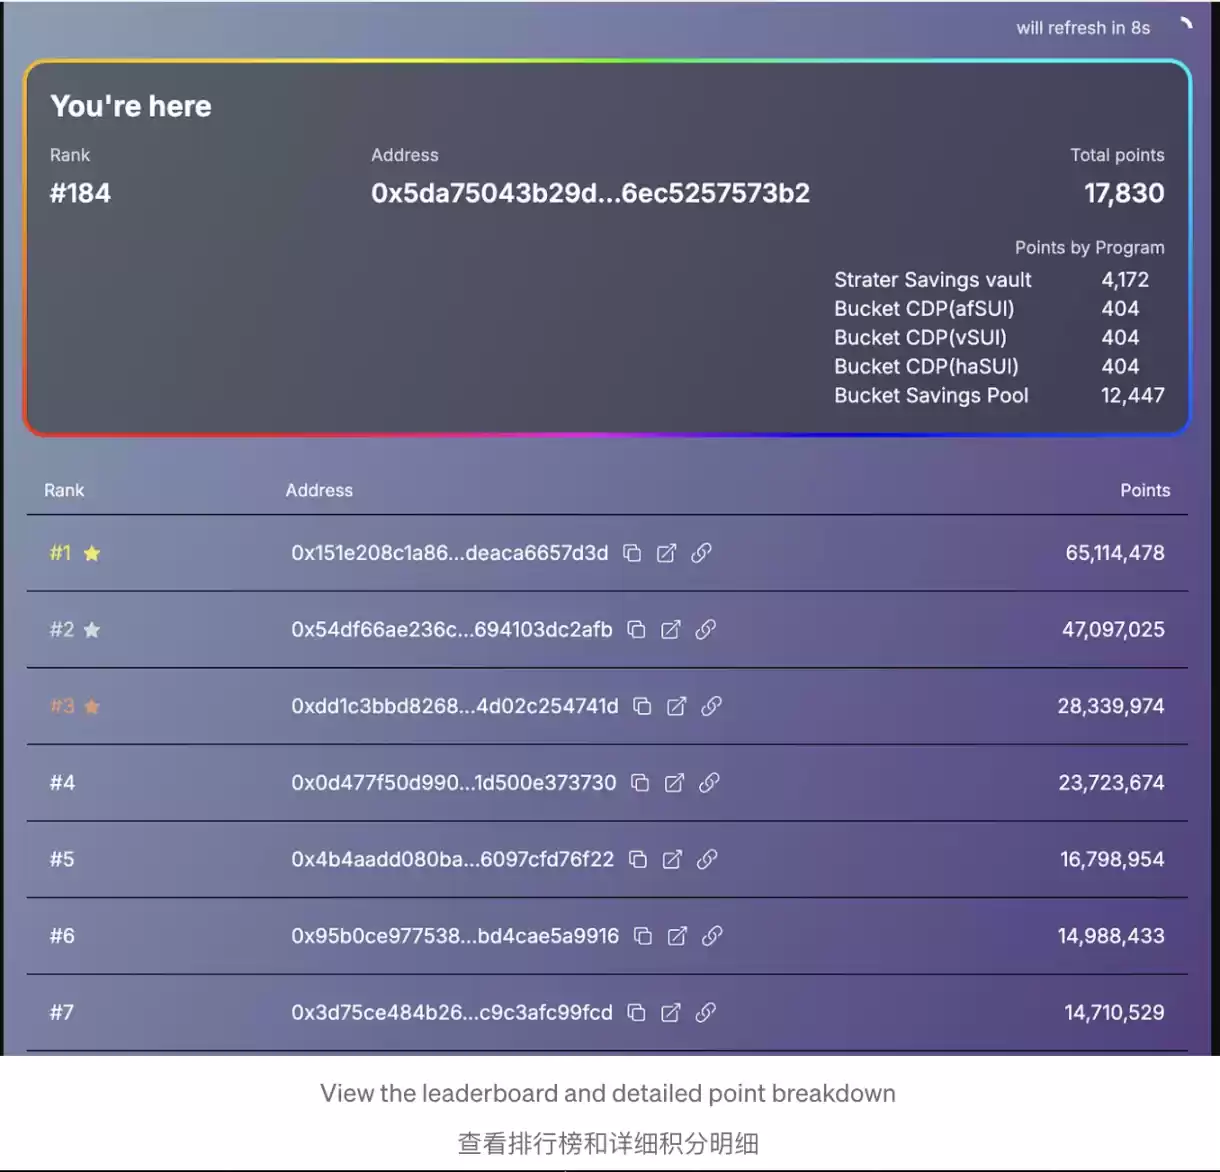Click silver star beside rank #2
This screenshot has width=1220, height=1172.
coord(92,630)
